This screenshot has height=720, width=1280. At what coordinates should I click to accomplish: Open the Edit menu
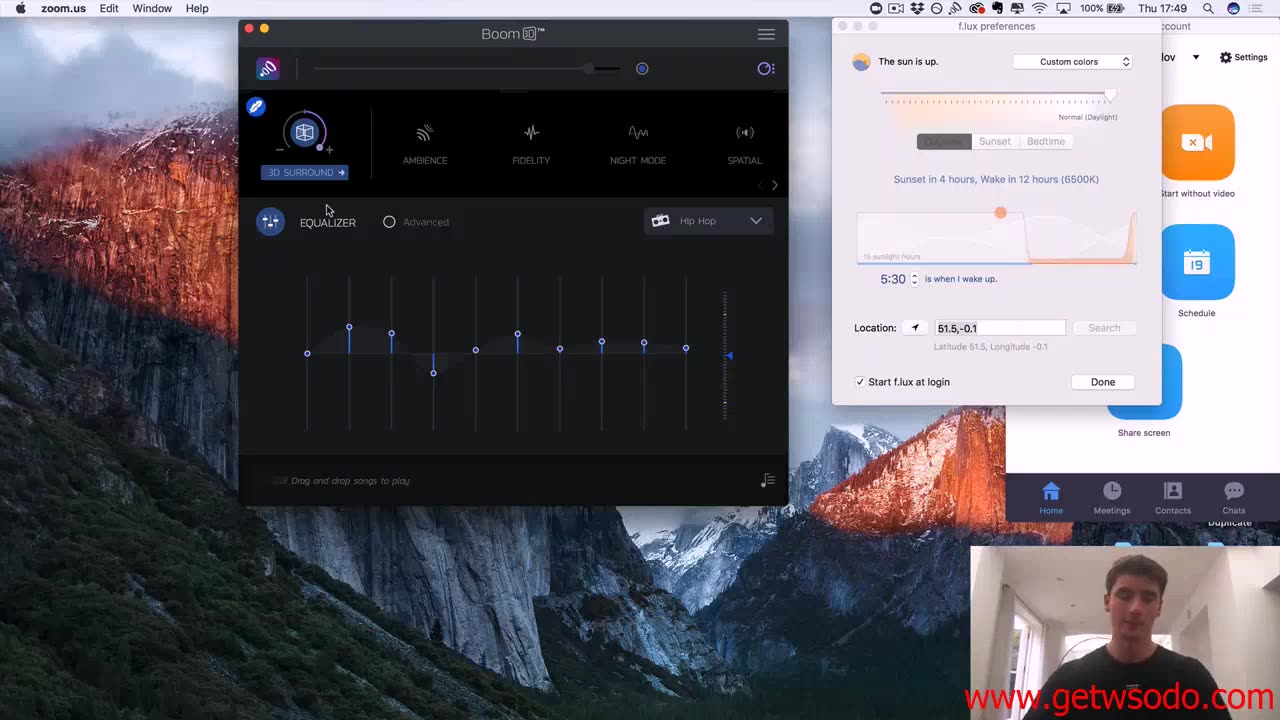pyautogui.click(x=109, y=8)
